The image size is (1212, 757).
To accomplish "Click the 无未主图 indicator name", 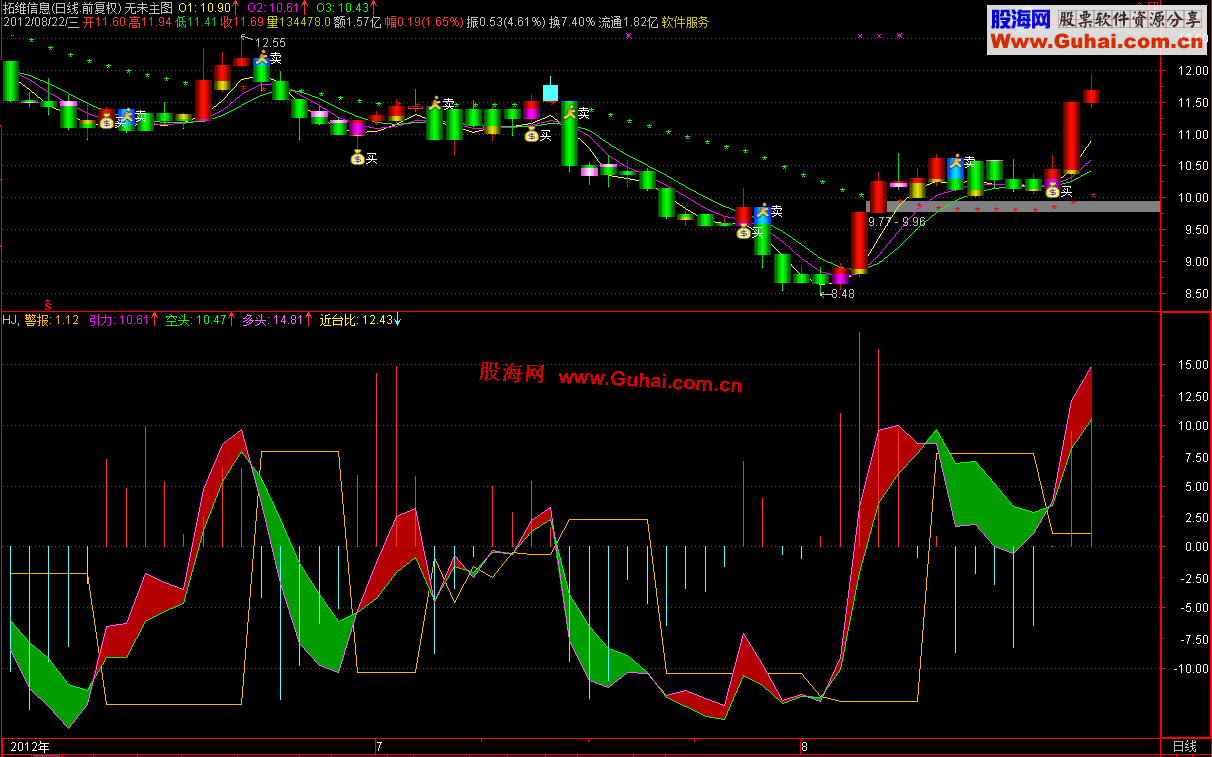I will (148, 8).
